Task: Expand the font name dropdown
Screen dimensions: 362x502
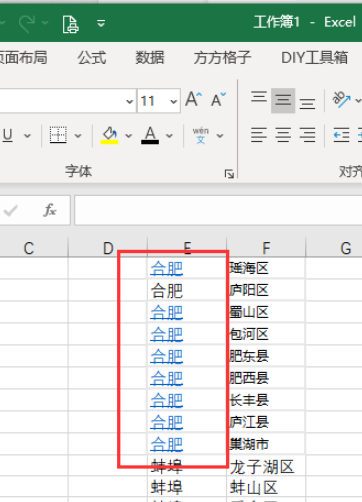Action: click(x=130, y=101)
